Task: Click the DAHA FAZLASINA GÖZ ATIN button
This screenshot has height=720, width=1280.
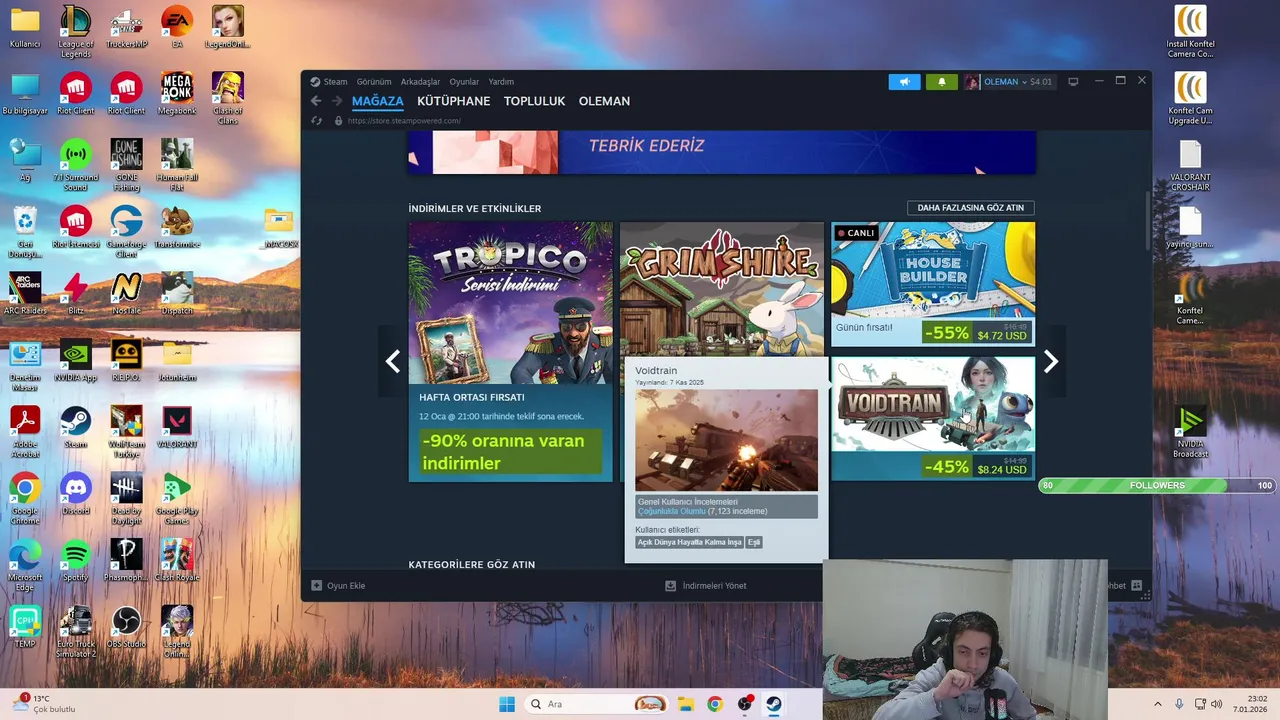Action: (971, 208)
